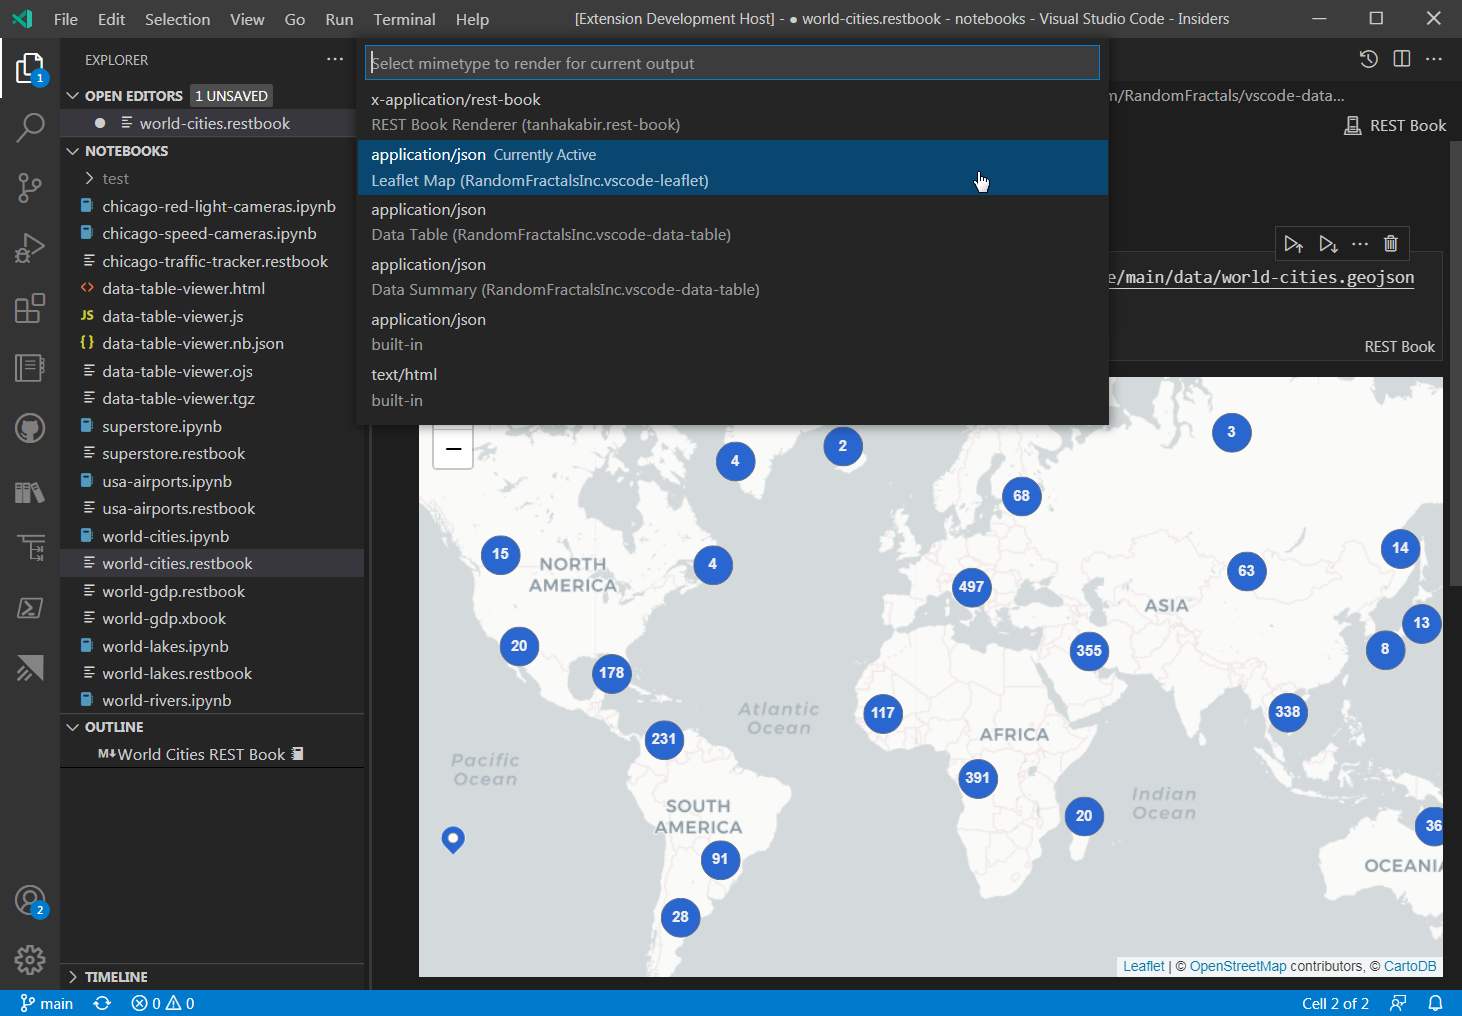Click the synchronize changes icon in status bar
Image resolution: width=1462 pixels, height=1016 pixels.
[102, 1003]
